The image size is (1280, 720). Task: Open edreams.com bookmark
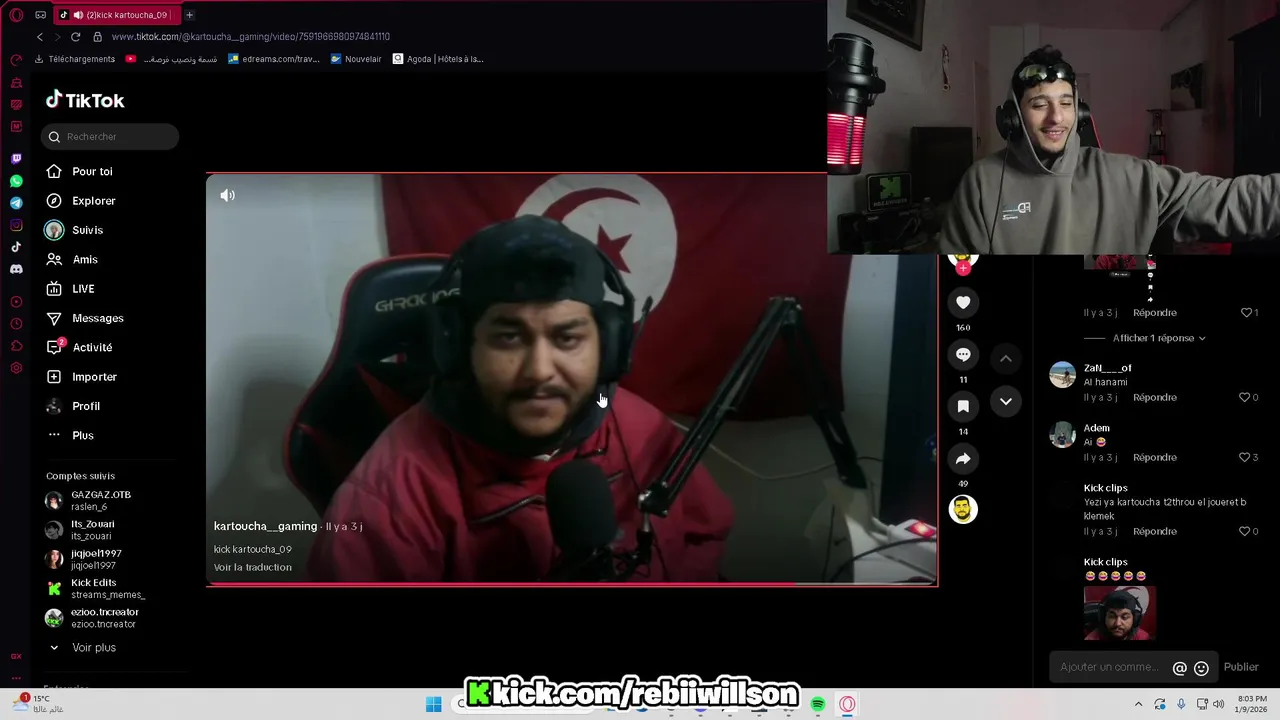click(274, 59)
